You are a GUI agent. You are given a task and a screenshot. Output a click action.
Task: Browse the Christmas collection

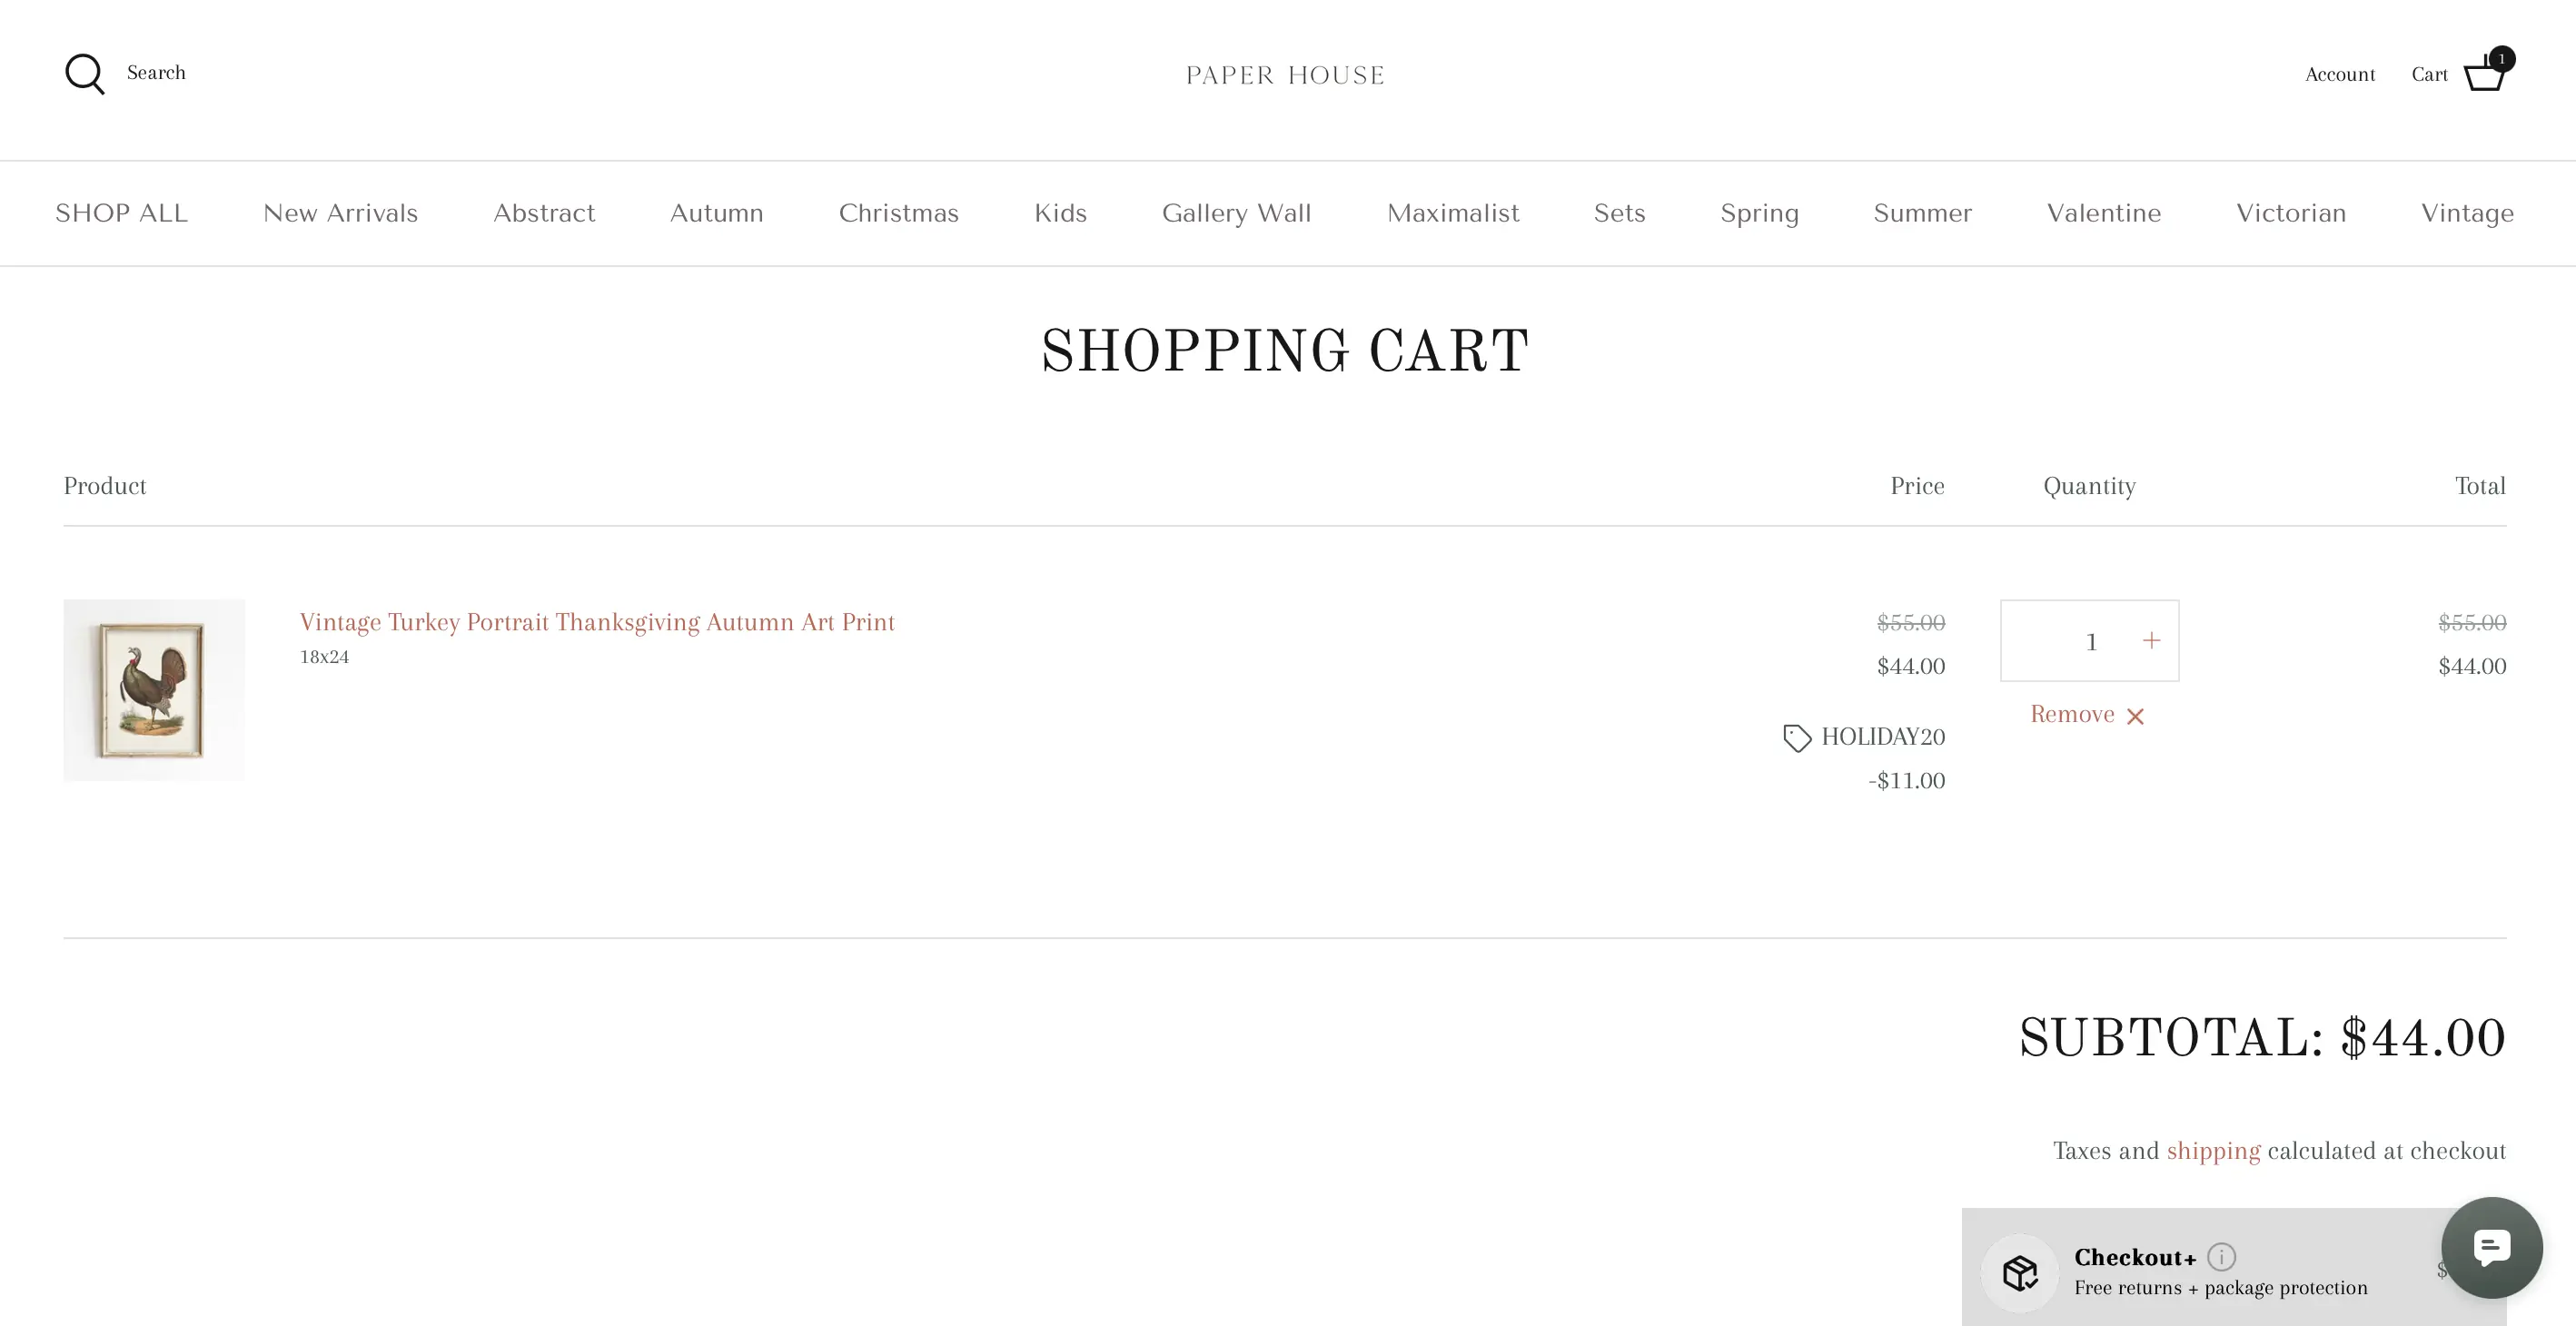click(x=898, y=213)
